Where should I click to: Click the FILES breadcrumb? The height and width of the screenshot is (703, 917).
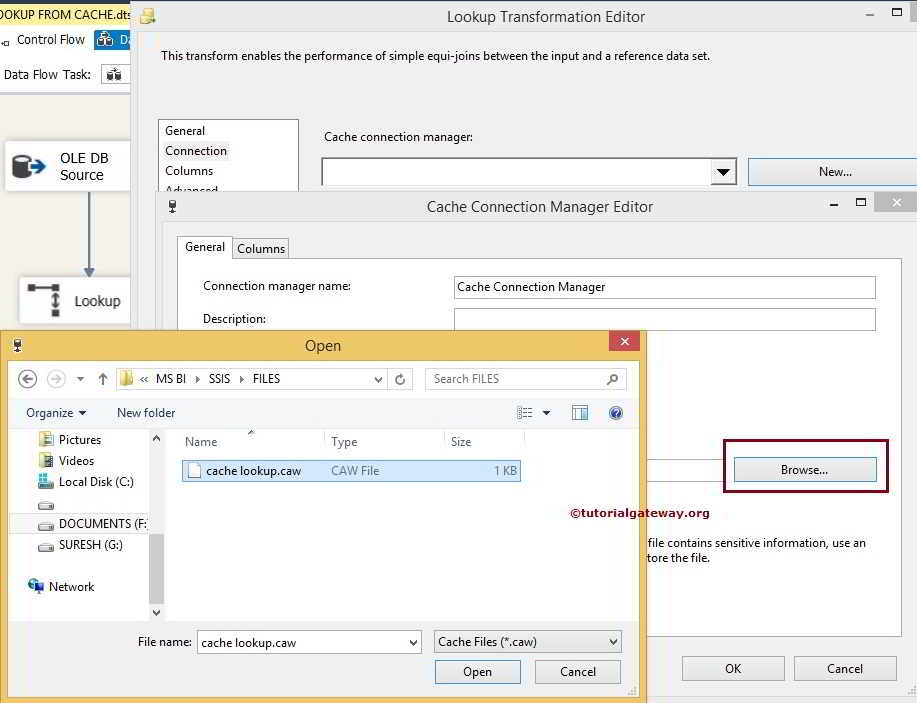[x=266, y=379]
